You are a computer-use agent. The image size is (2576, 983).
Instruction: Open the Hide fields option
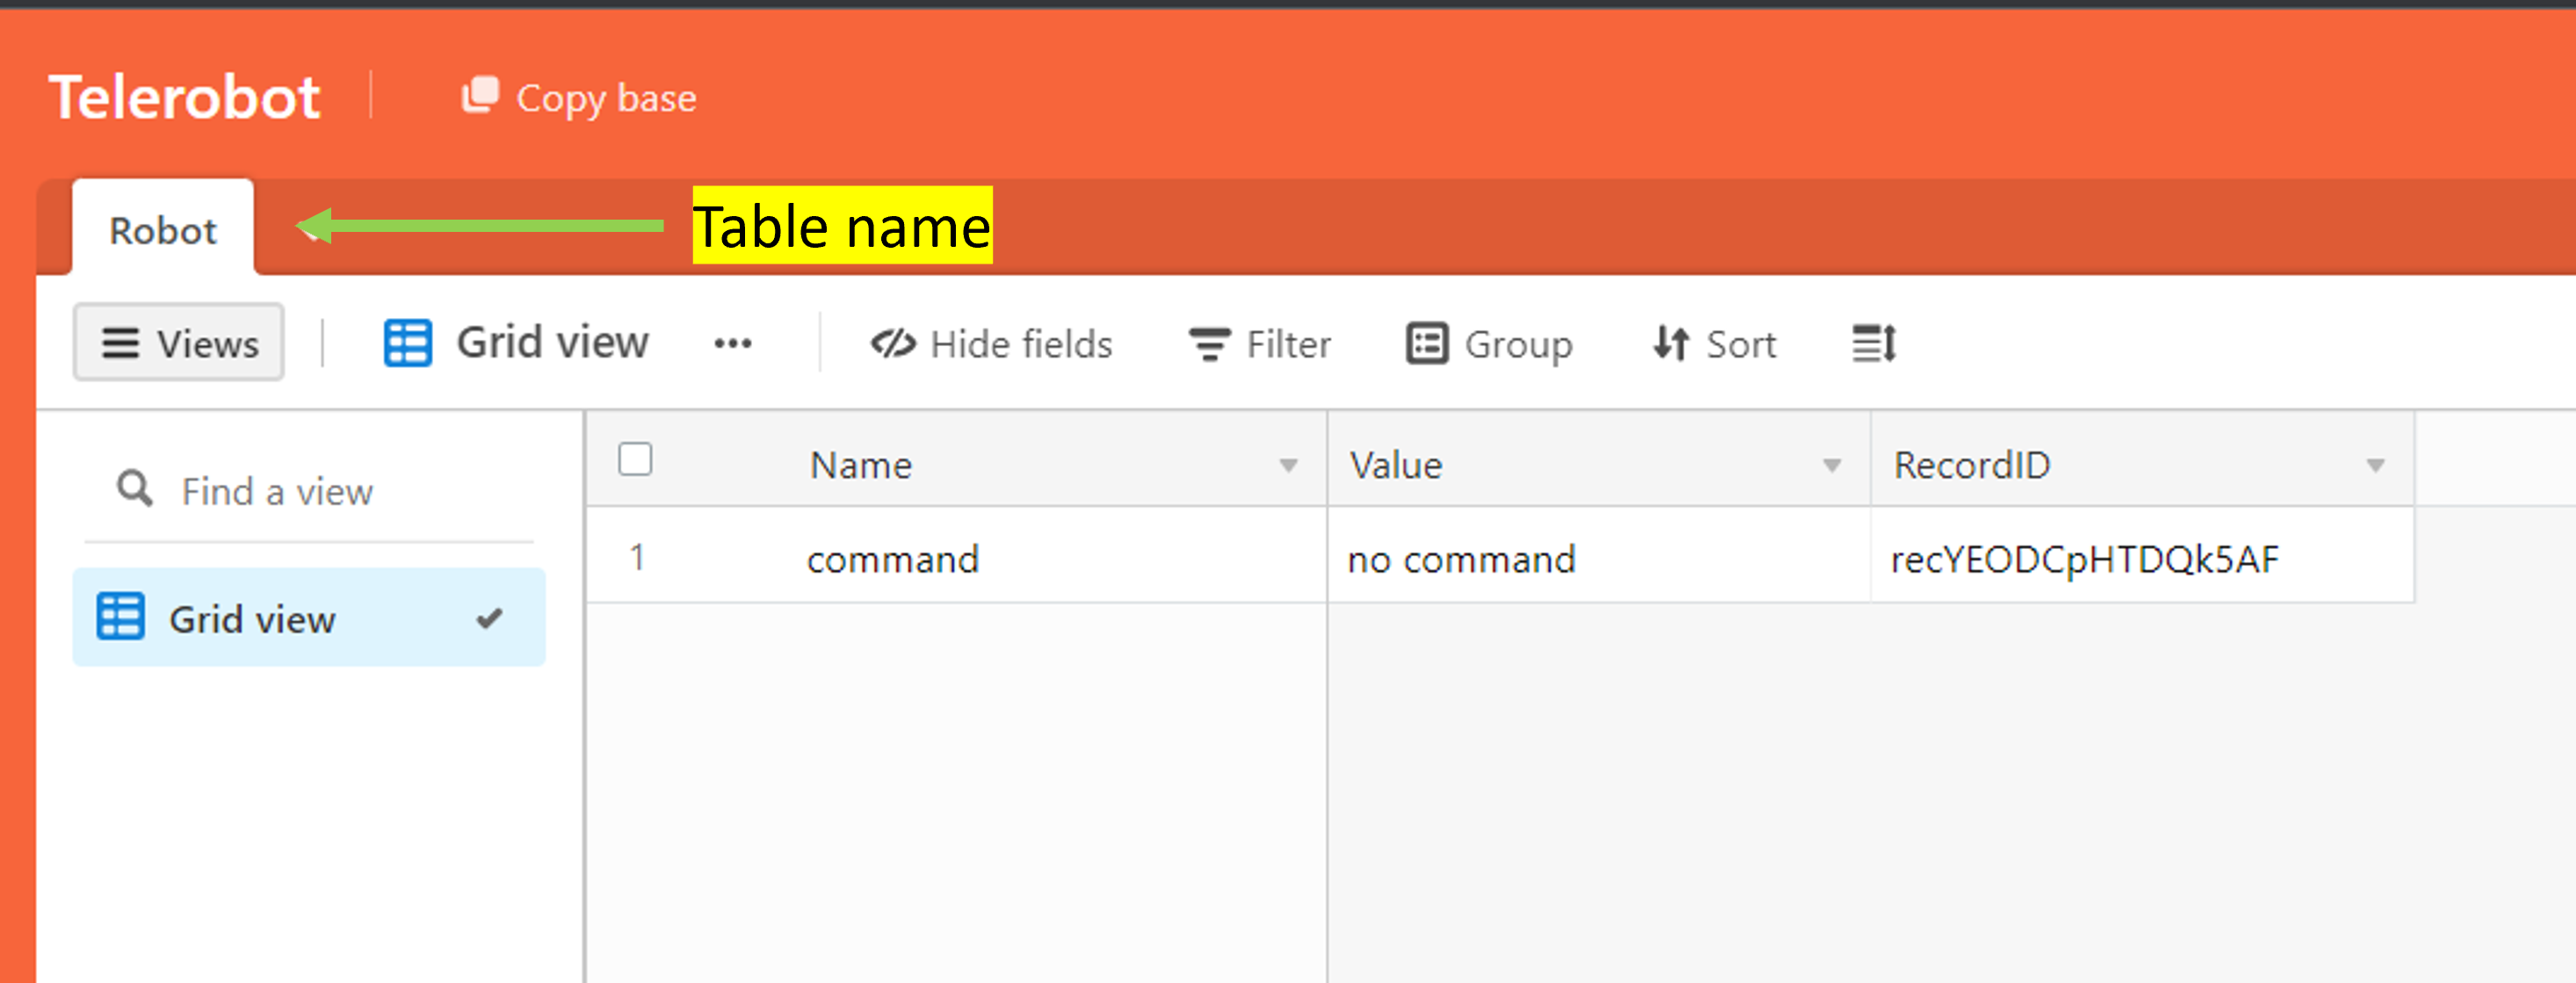pos(991,344)
